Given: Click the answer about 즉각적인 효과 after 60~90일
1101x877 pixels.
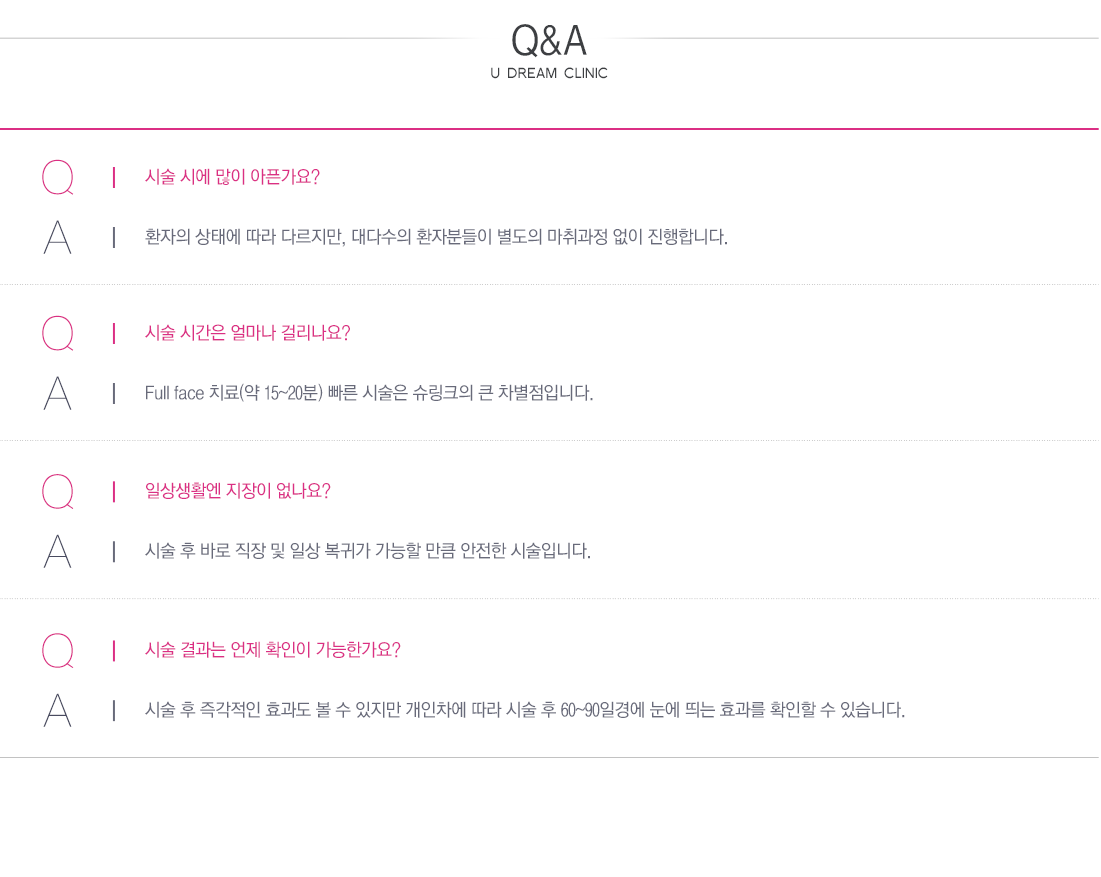Looking at the screenshot, I should click(x=525, y=710).
